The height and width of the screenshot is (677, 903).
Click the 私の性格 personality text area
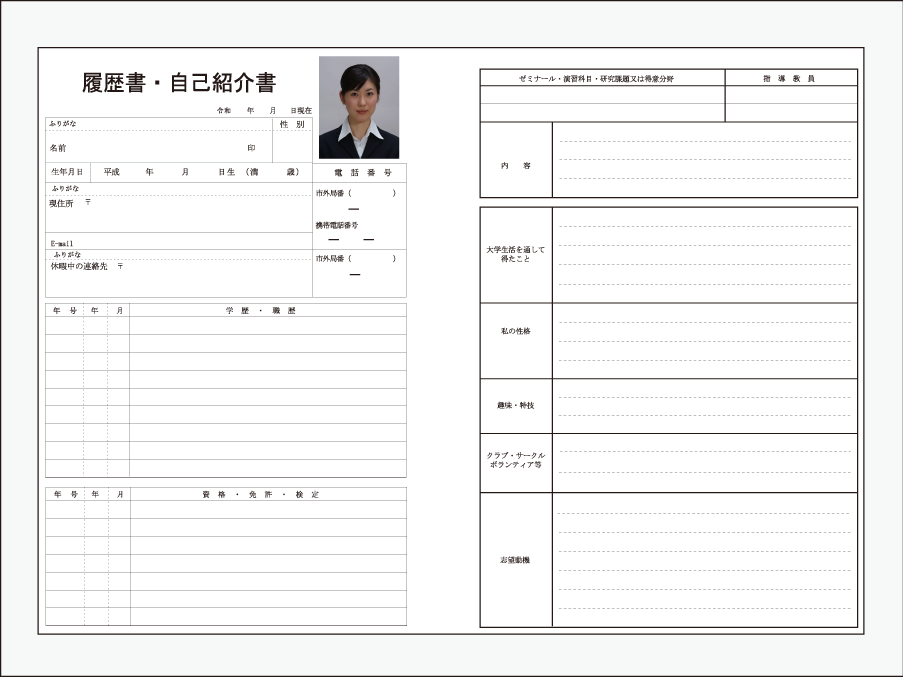pos(704,340)
